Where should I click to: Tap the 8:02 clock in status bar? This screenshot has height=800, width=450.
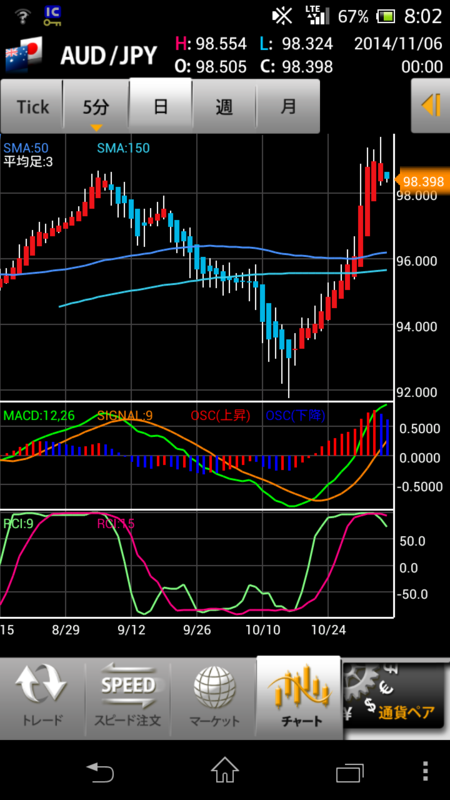pos(422,17)
